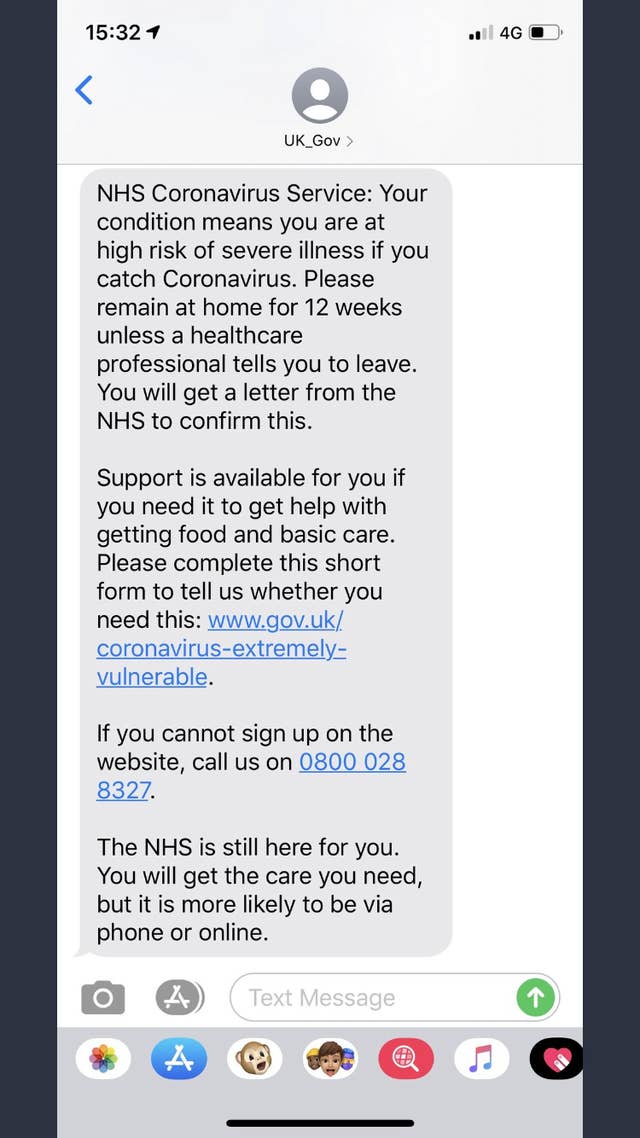Open the www.gov.uk coronavirus-extremely-vulnerable link
The image size is (640, 1138).
pyautogui.click(x=221, y=648)
